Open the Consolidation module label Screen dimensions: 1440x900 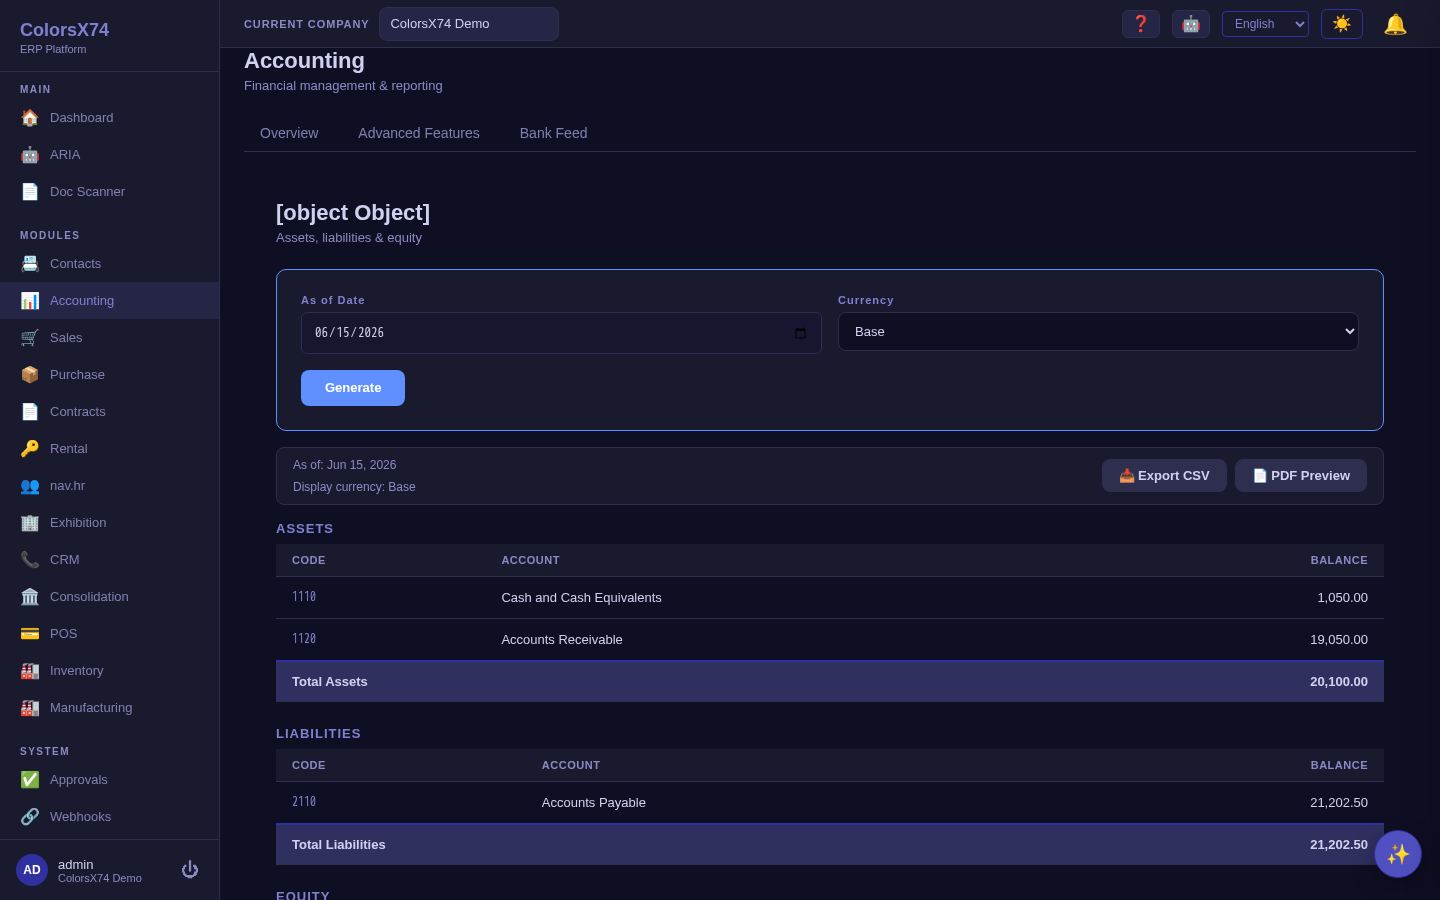click(89, 597)
